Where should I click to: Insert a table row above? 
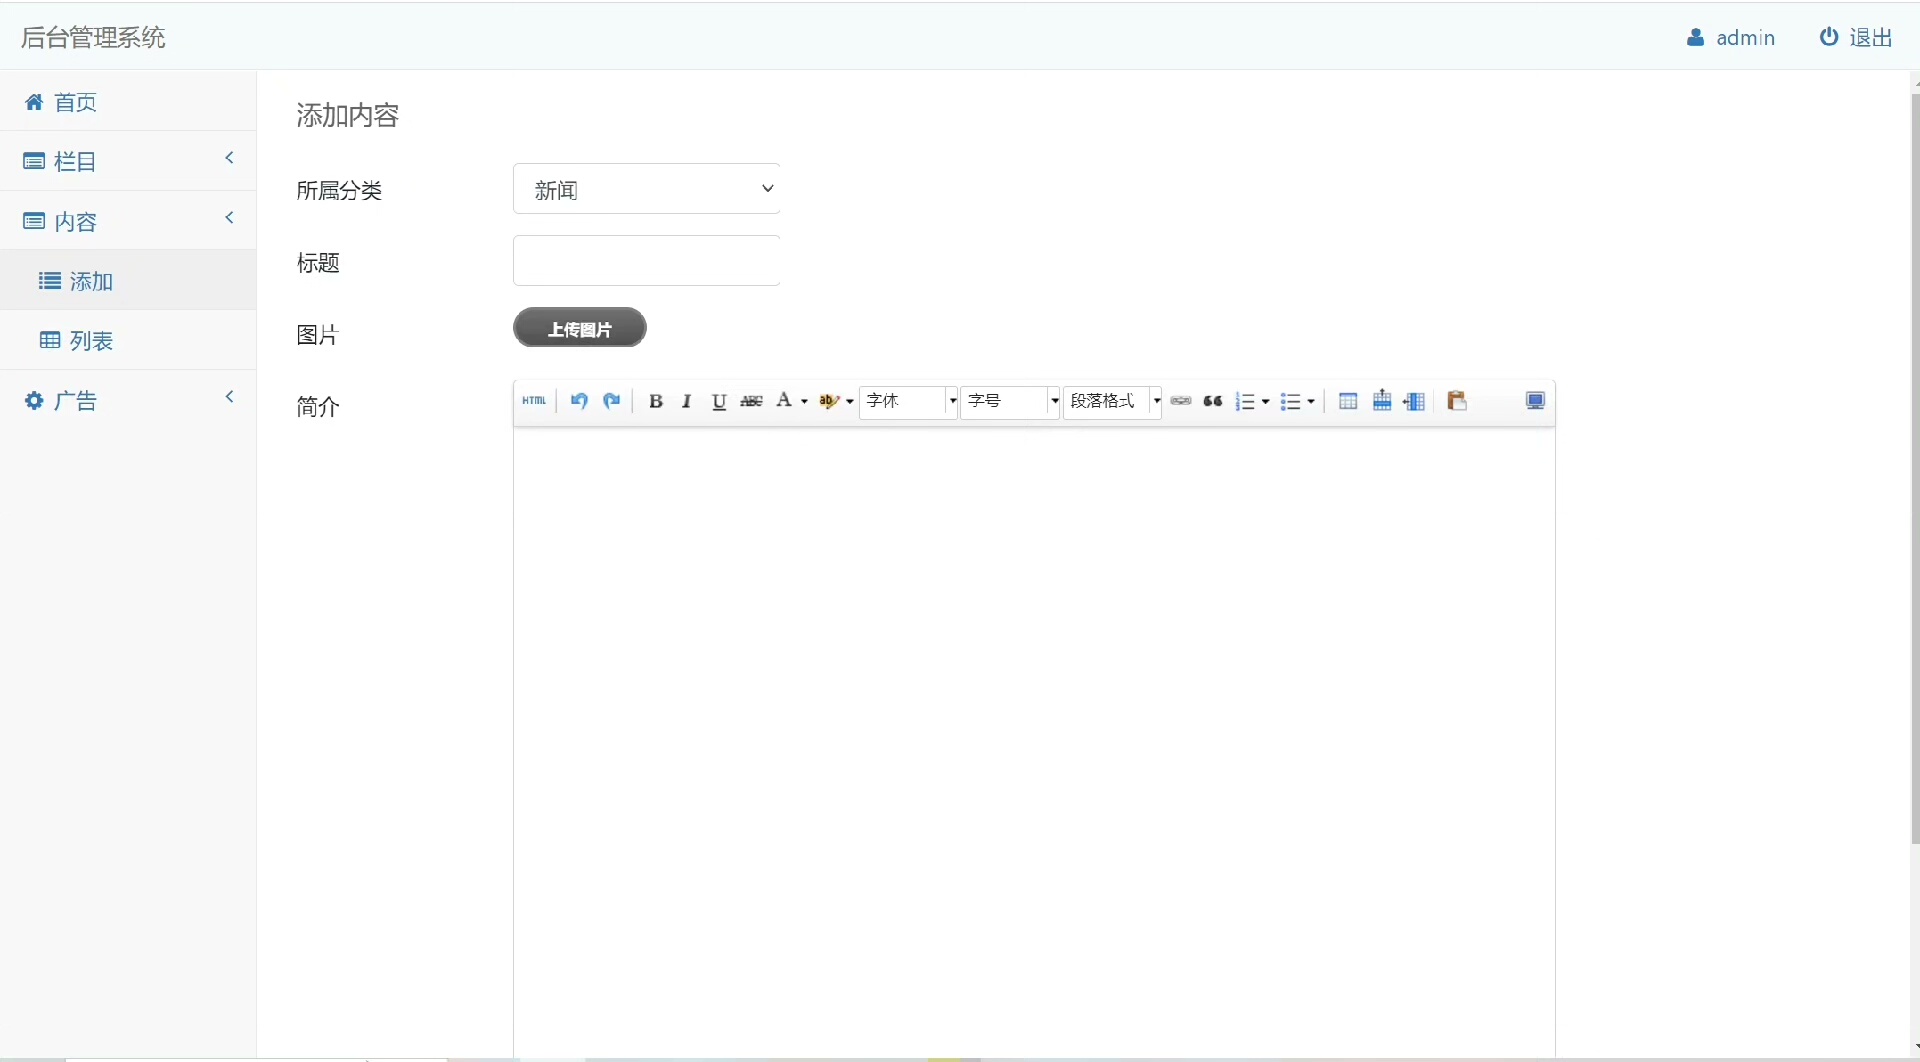pos(1382,401)
